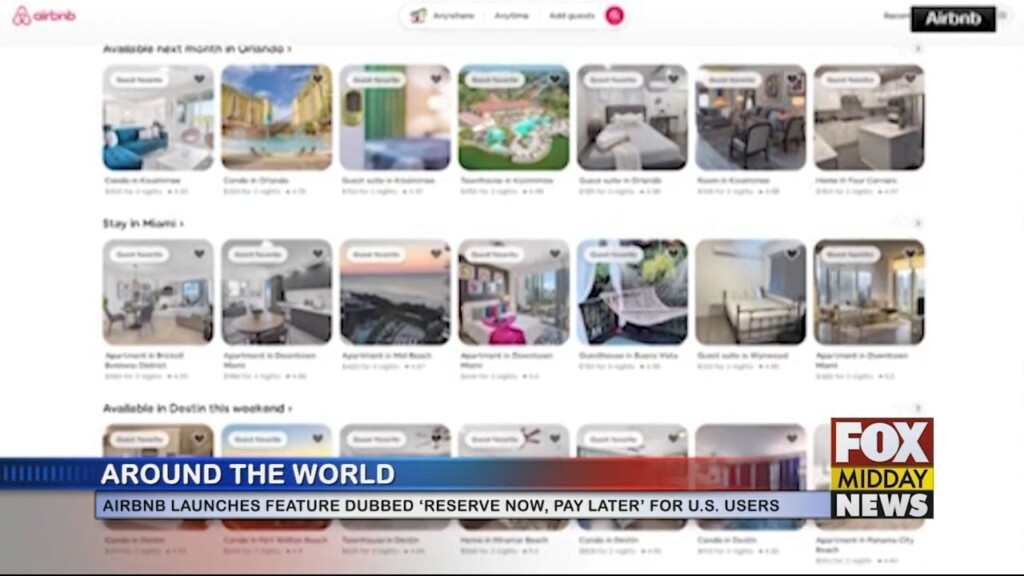Save Apartment in Brickell Business District via heart
The image size is (1024, 576).
(x=199, y=254)
